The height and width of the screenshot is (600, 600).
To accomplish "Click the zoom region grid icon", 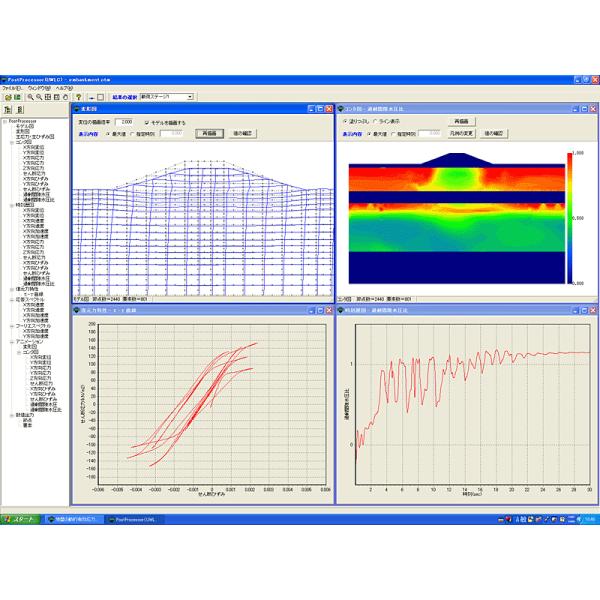I will click(x=48, y=97).
